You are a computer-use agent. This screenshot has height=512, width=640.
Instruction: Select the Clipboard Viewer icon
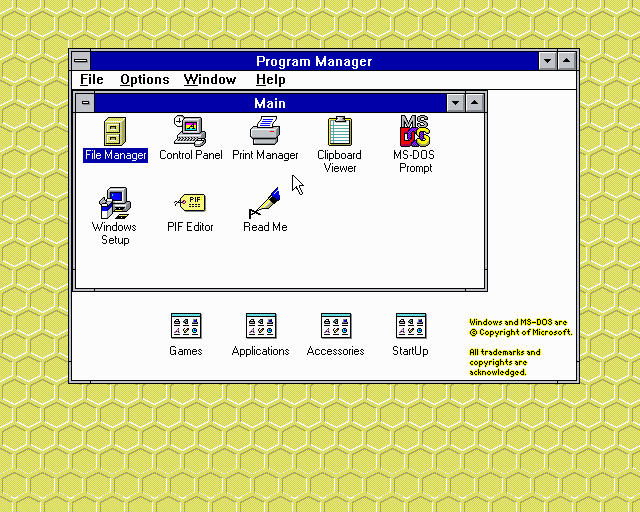point(340,132)
